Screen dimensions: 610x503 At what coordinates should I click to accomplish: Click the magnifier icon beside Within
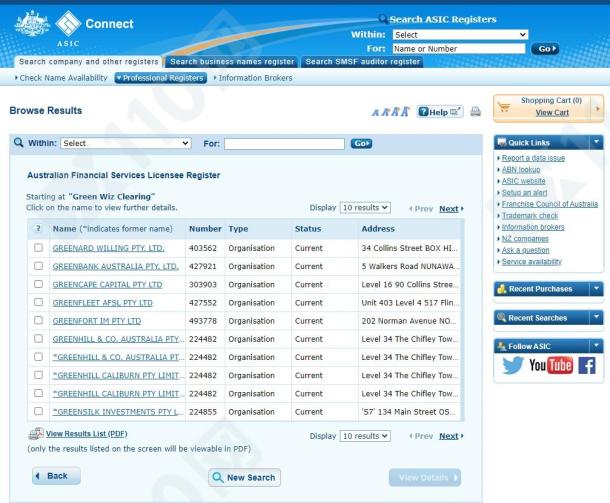click(x=18, y=143)
